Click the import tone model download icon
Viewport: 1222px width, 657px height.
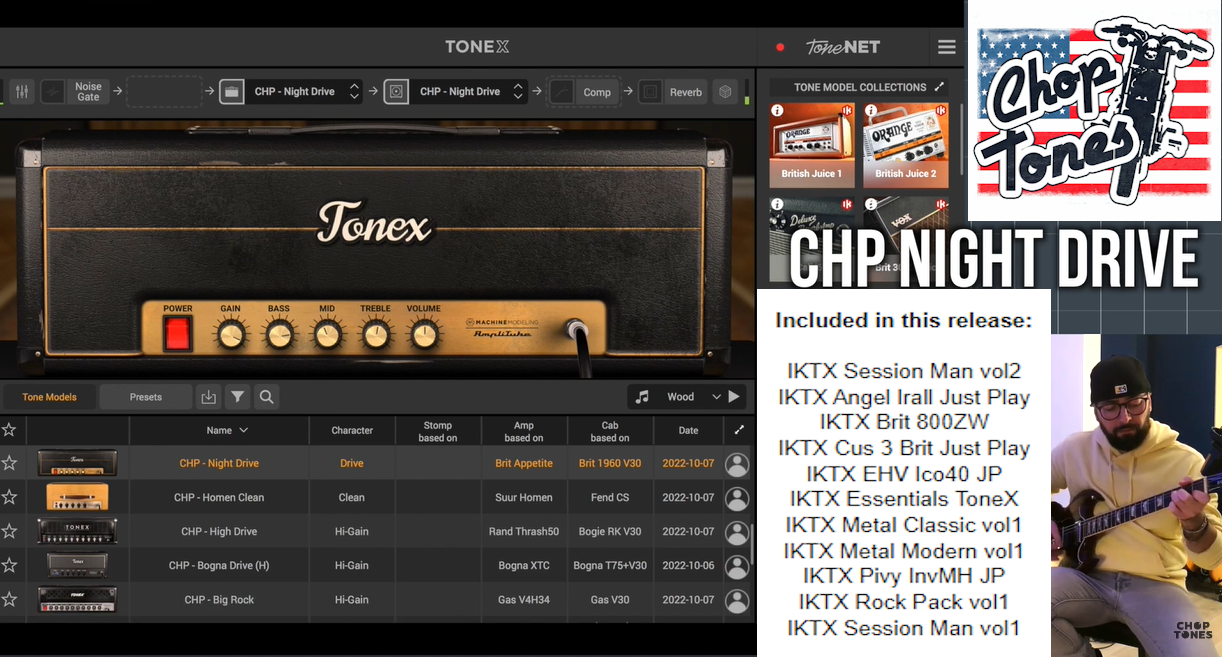208,397
